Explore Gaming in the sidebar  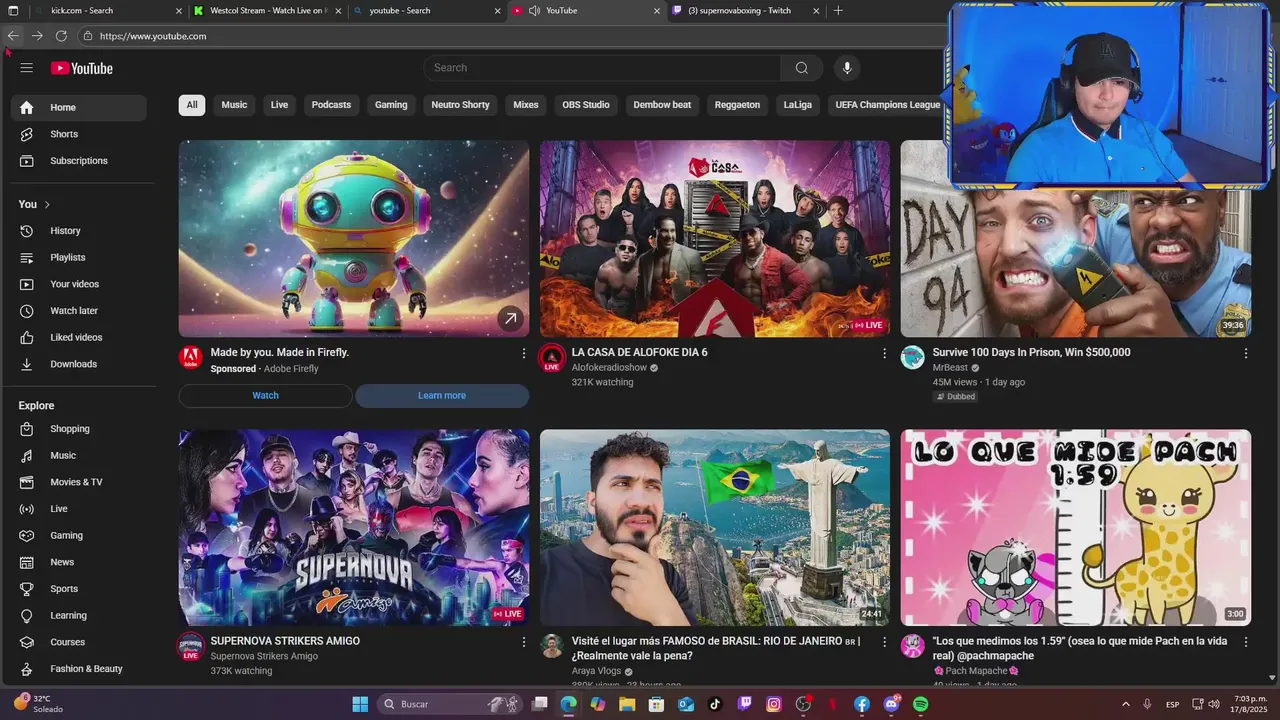[x=79, y=535]
